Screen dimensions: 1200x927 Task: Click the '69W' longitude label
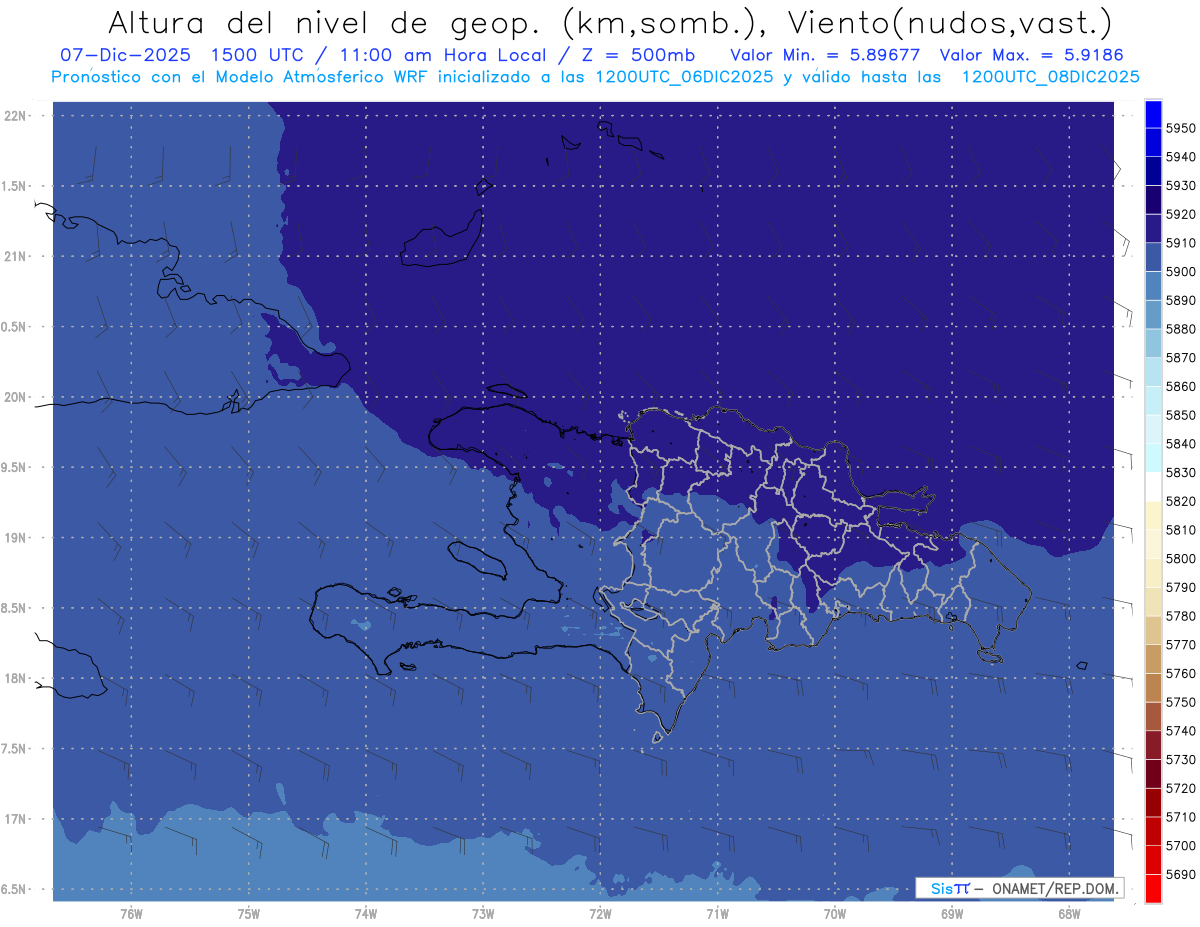(x=952, y=914)
